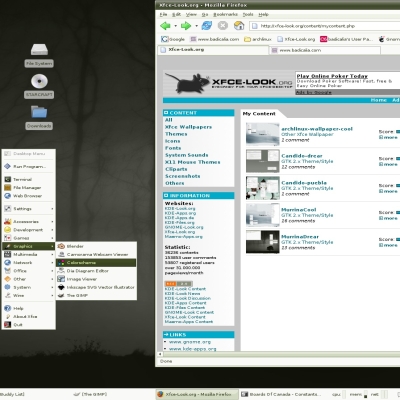Open the STARCRAFT disc desktop icon
This screenshot has width=400, height=400.
[x=39, y=86]
